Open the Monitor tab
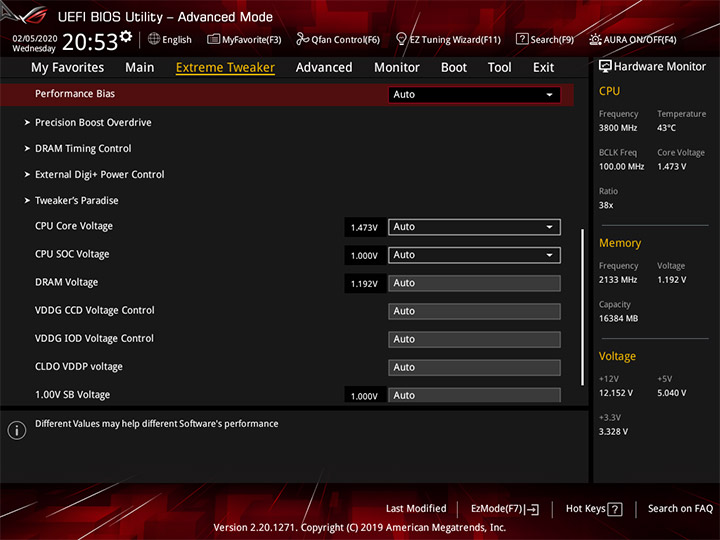 pyautogui.click(x=397, y=68)
